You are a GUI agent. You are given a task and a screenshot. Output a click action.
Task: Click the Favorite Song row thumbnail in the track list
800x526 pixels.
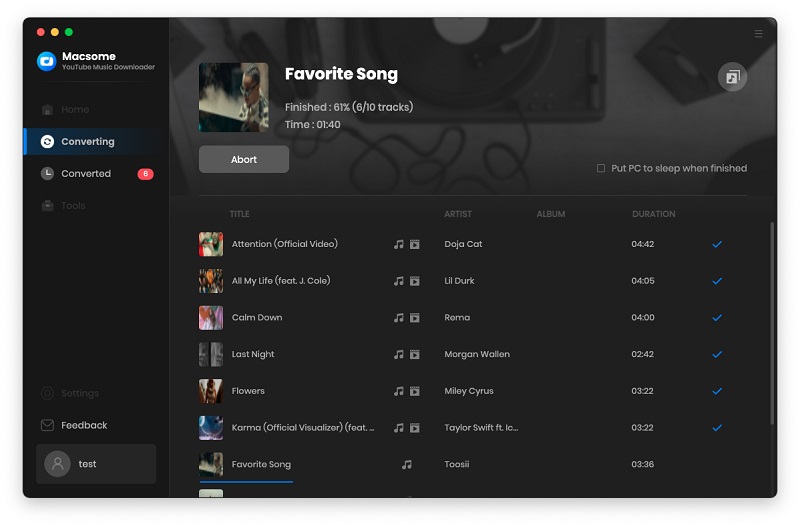pos(211,465)
